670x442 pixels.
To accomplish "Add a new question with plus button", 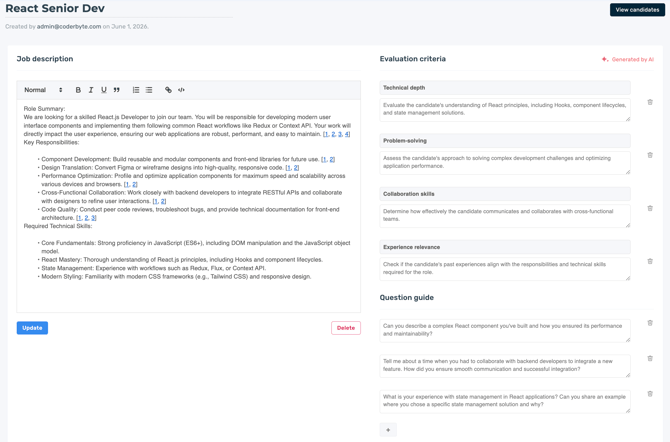I will point(388,430).
